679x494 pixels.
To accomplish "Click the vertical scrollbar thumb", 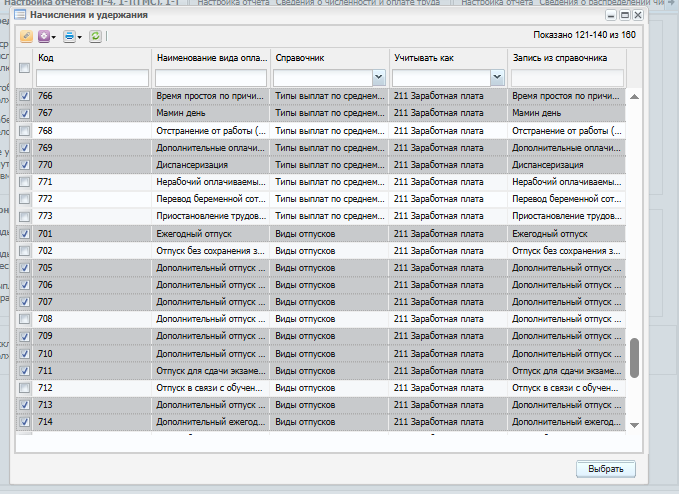I will click(x=634, y=358).
